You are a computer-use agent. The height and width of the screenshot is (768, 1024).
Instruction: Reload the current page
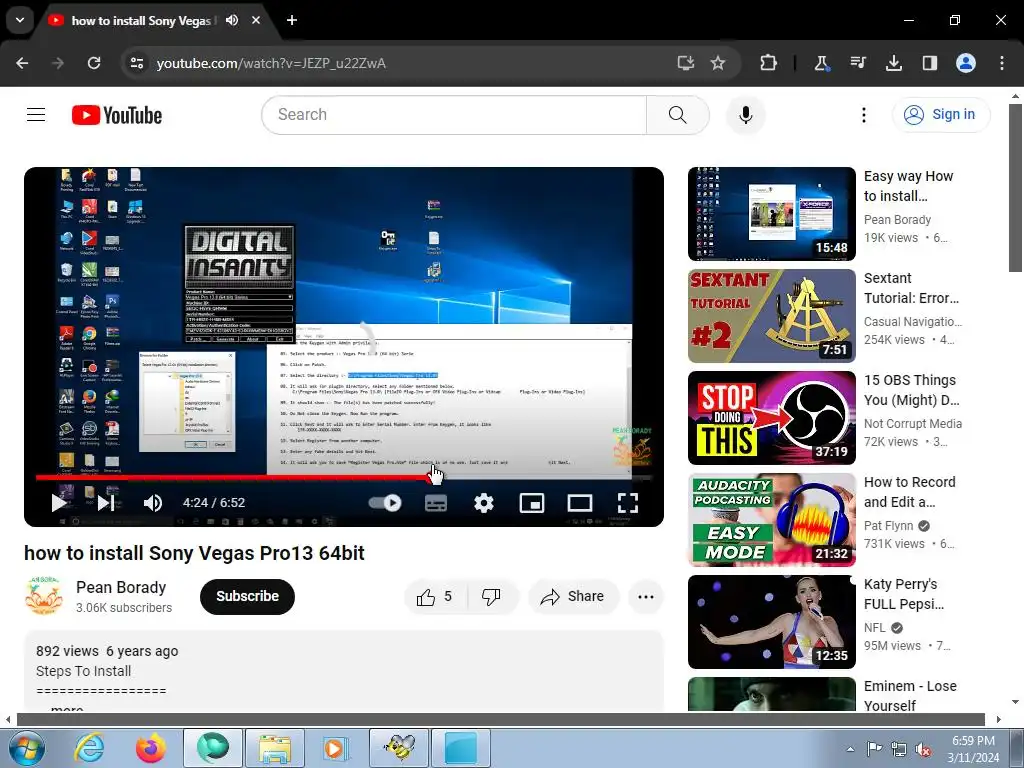tap(94, 63)
